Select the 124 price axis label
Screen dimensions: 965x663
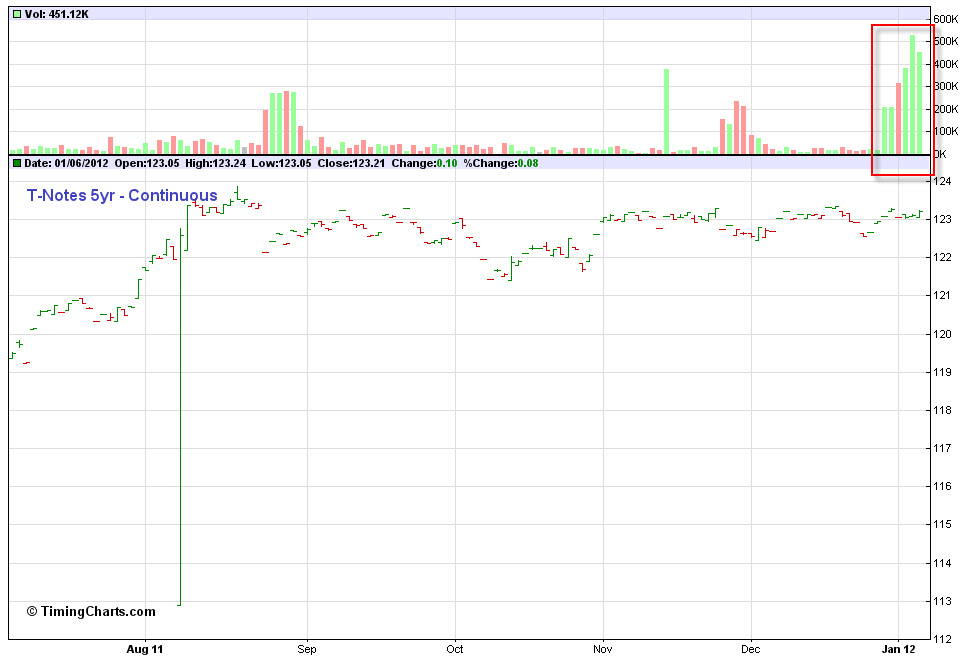(941, 181)
